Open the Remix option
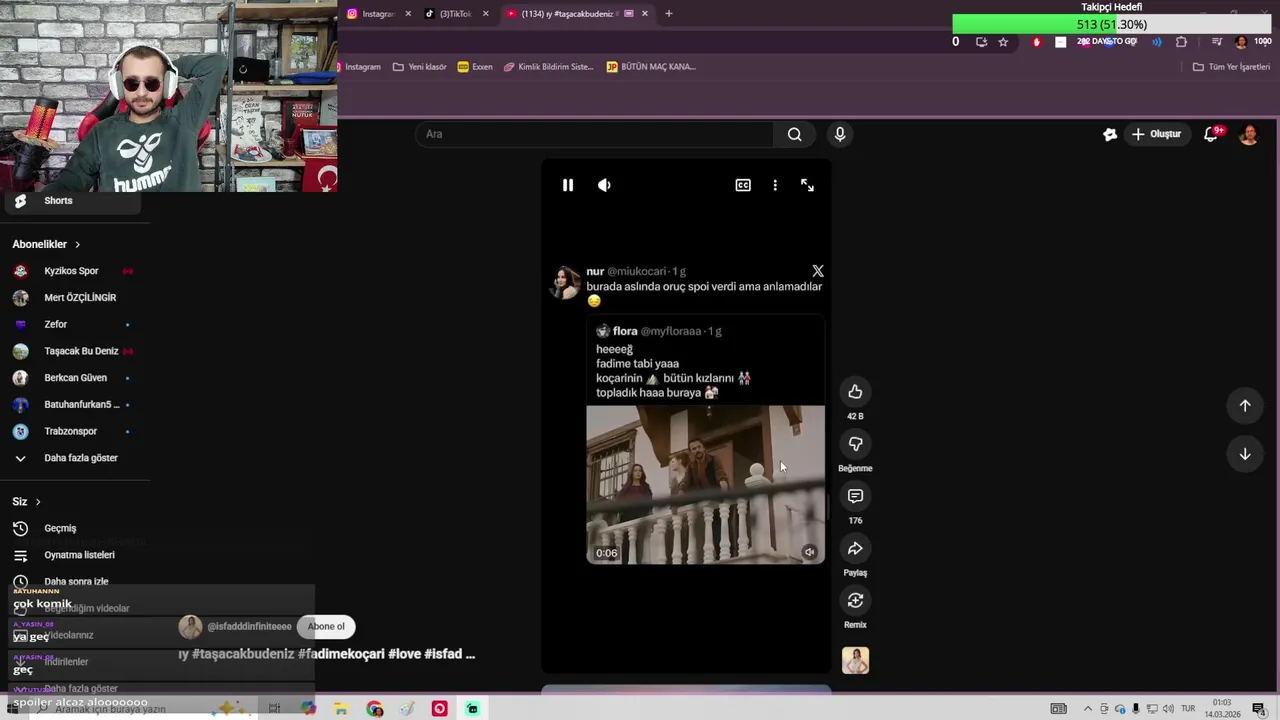Screen dimensions: 1280x720 pyautogui.click(x=855, y=600)
